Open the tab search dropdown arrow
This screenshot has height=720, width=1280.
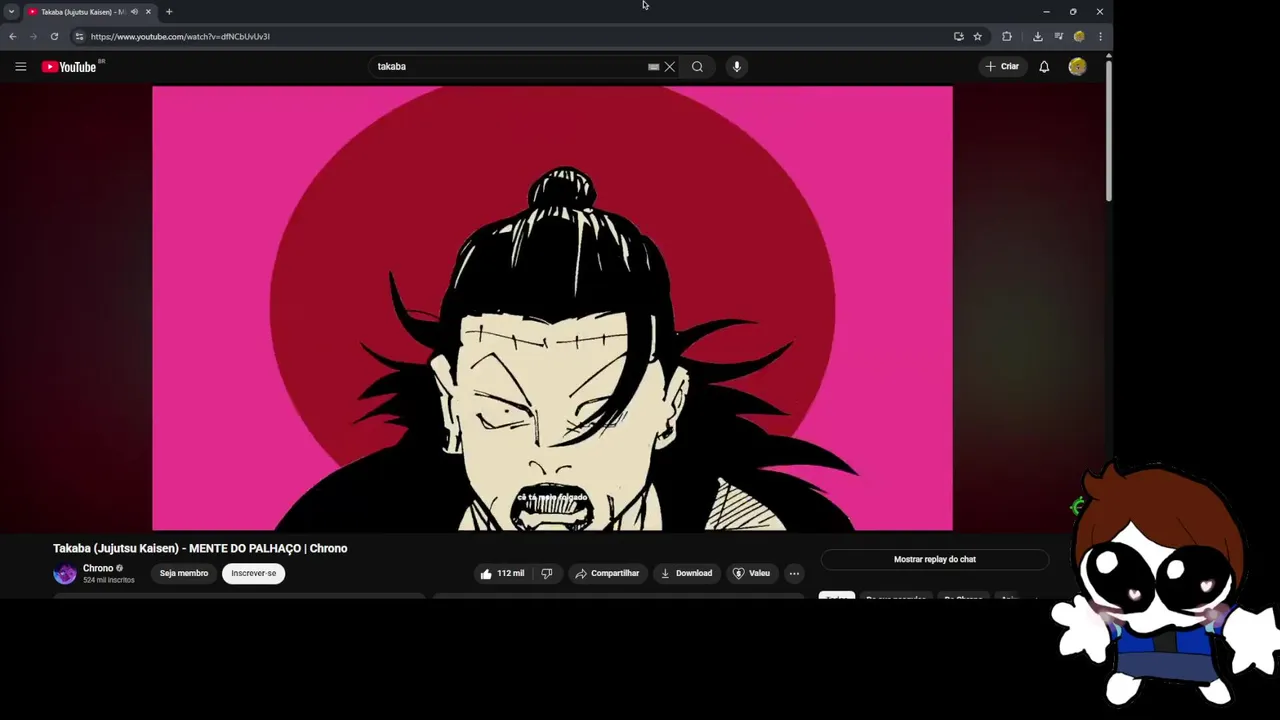tap(11, 12)
